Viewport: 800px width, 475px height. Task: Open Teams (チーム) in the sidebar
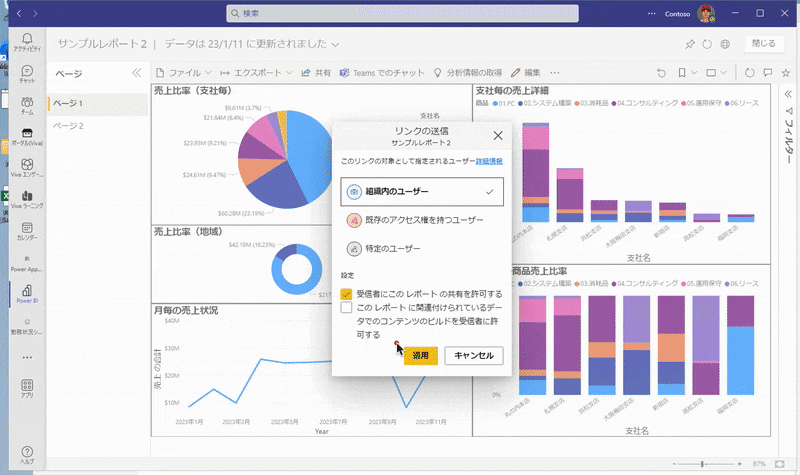(x=27, y=105)
